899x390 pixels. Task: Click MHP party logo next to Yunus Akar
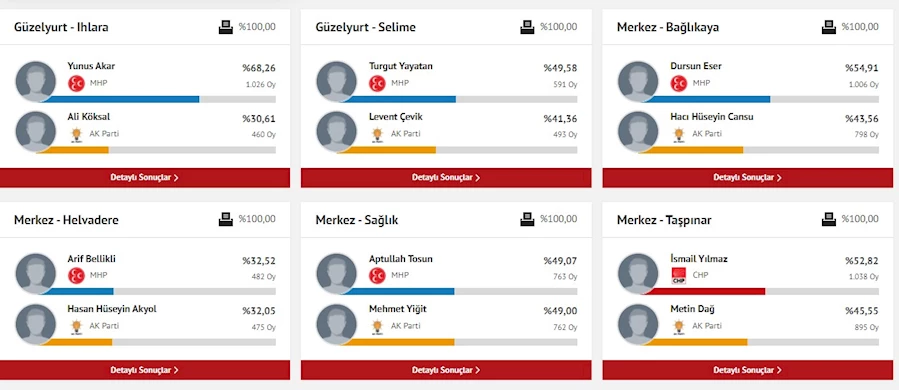76,84
